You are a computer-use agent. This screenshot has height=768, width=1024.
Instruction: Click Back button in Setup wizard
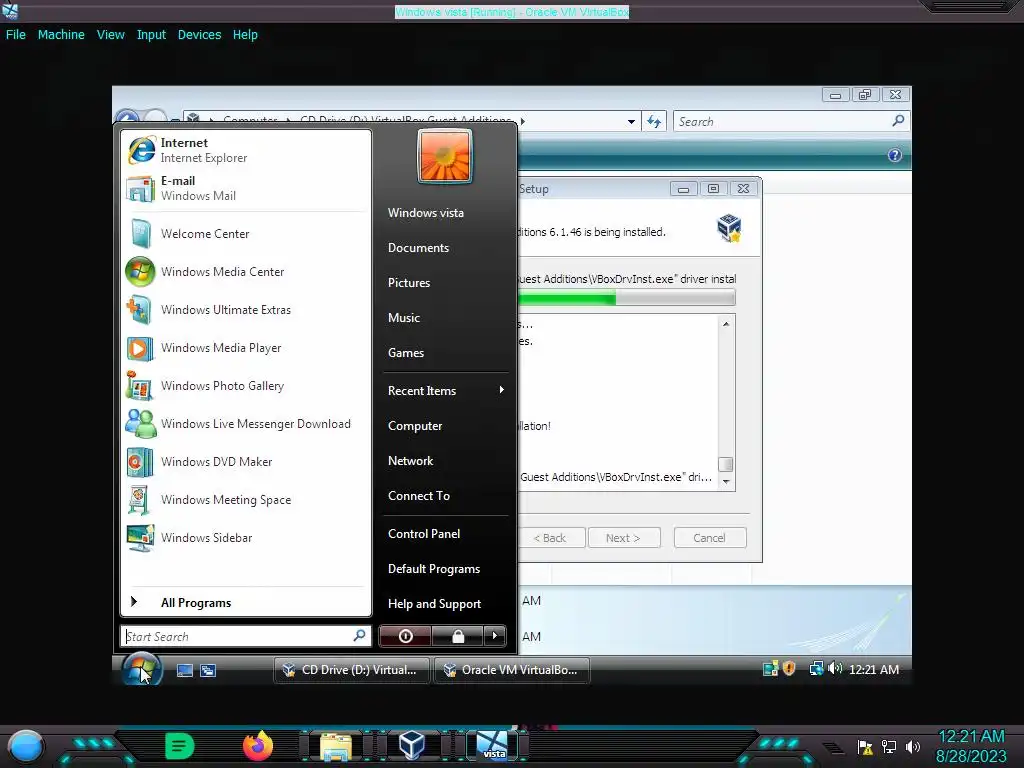coord(550,538)
